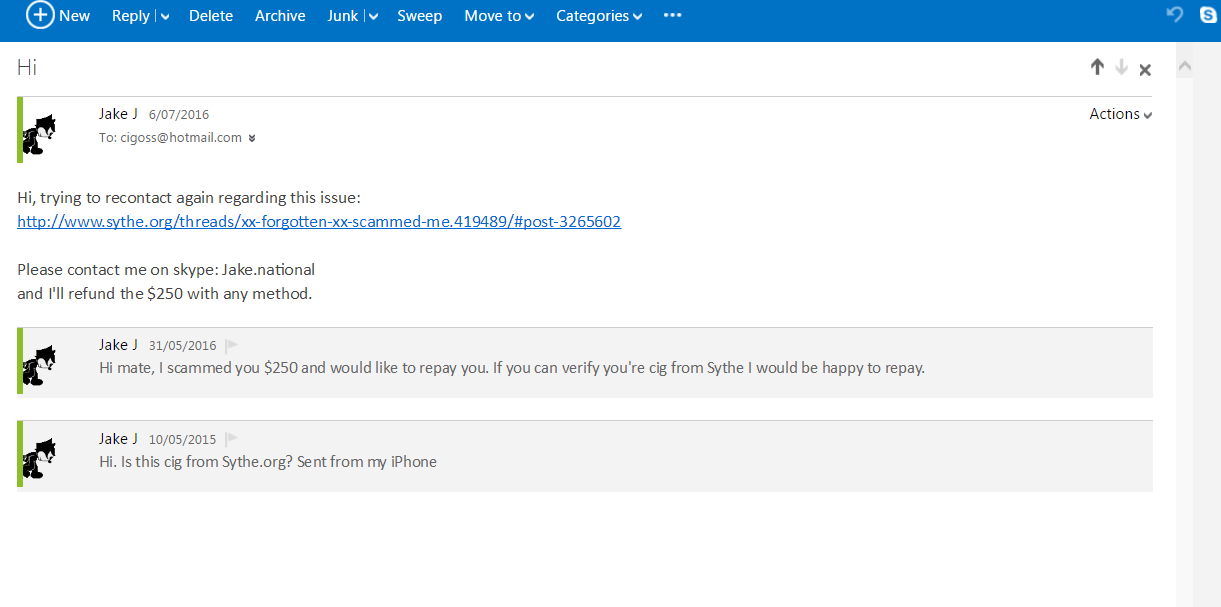Click the scrollbar up arrow
This screenshot has width=1221, height=607.
coord(1185,67)
